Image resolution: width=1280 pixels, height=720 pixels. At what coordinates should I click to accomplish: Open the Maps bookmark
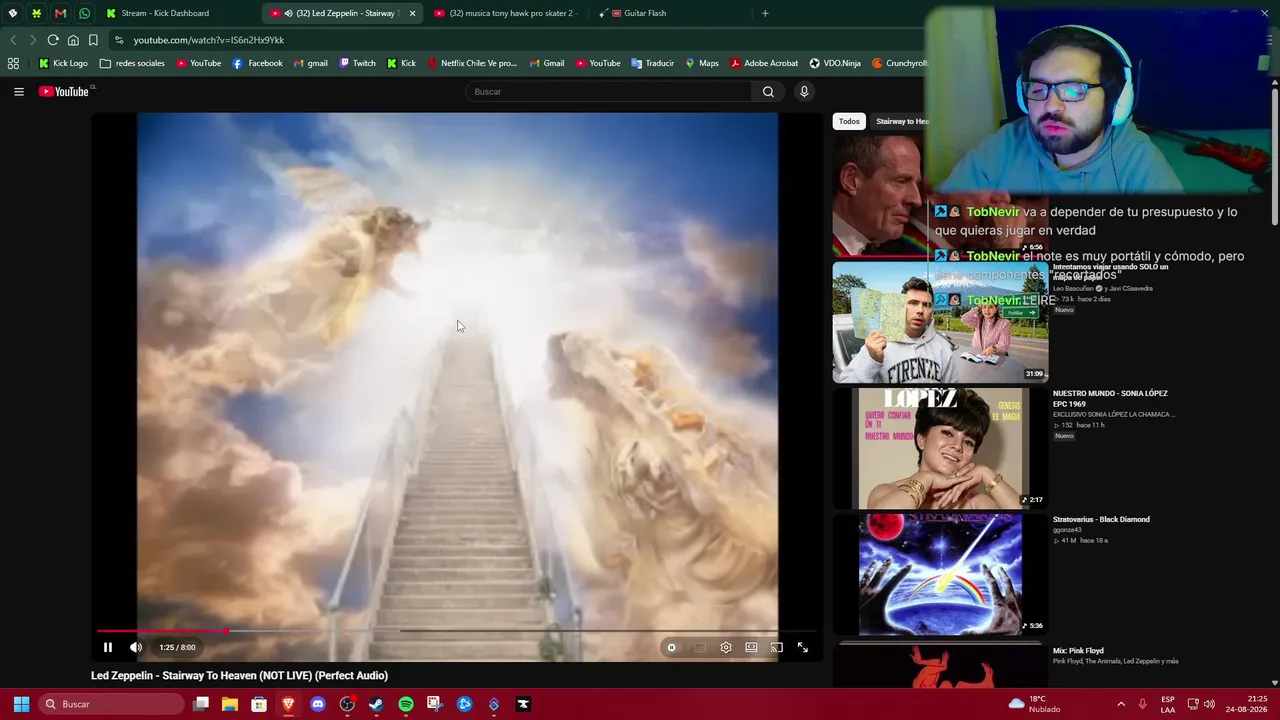click(x=701, y=63)
